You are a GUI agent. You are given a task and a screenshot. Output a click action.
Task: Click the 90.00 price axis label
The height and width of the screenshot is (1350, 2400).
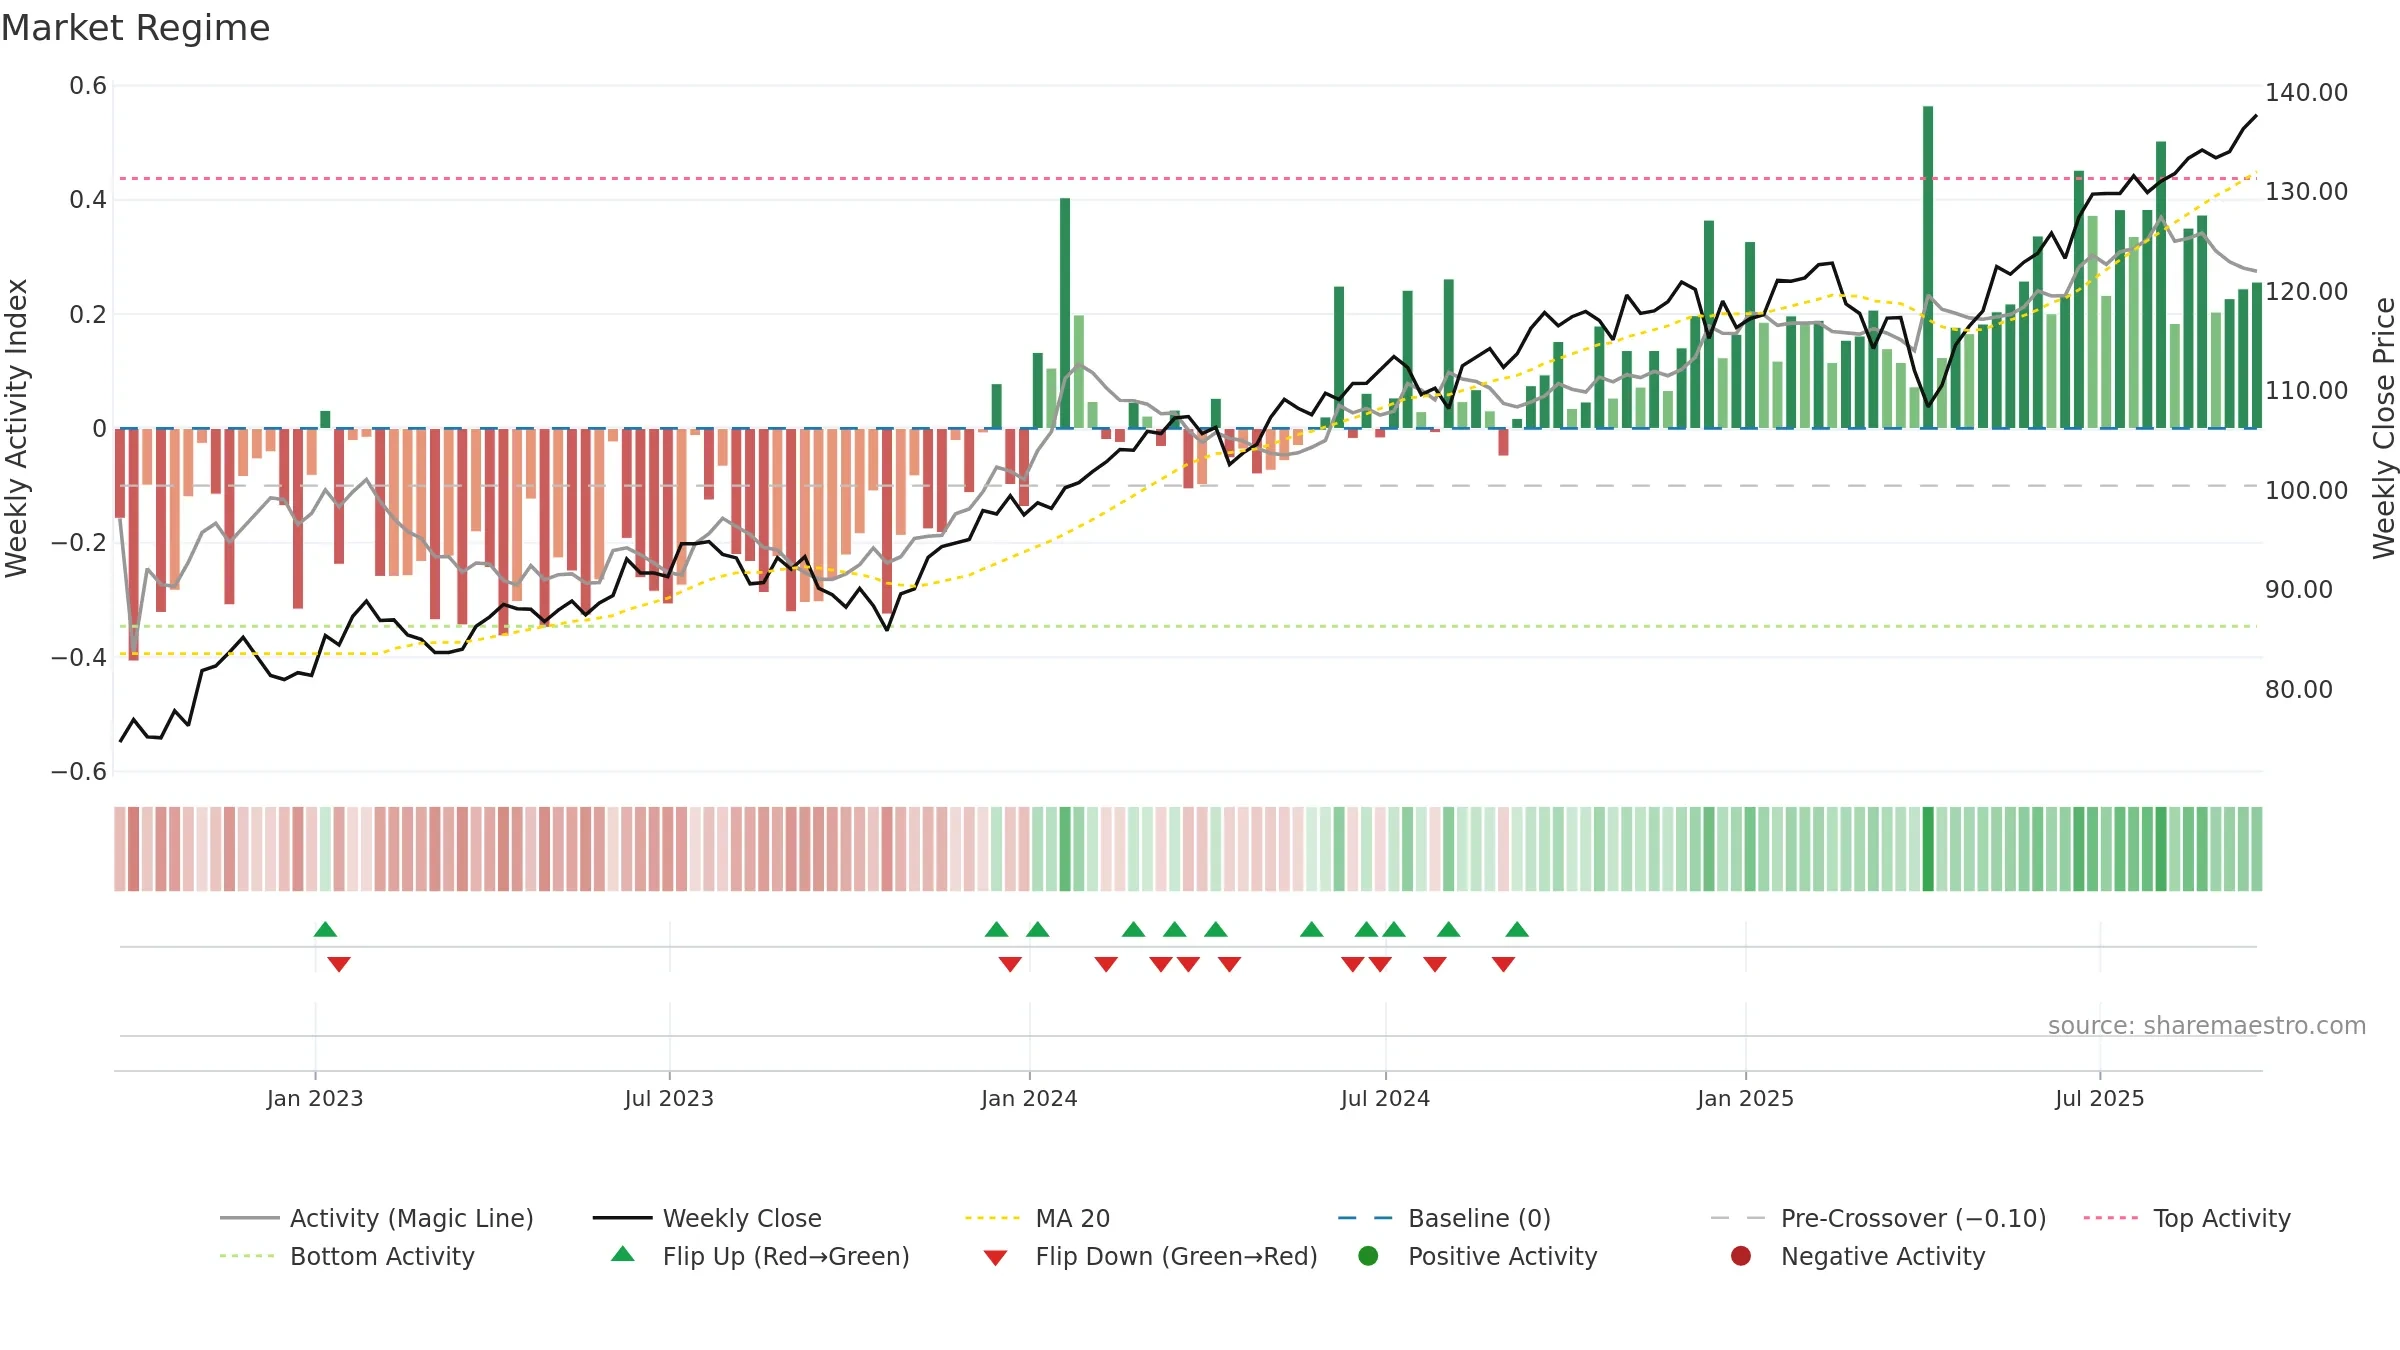(2298, 590)
